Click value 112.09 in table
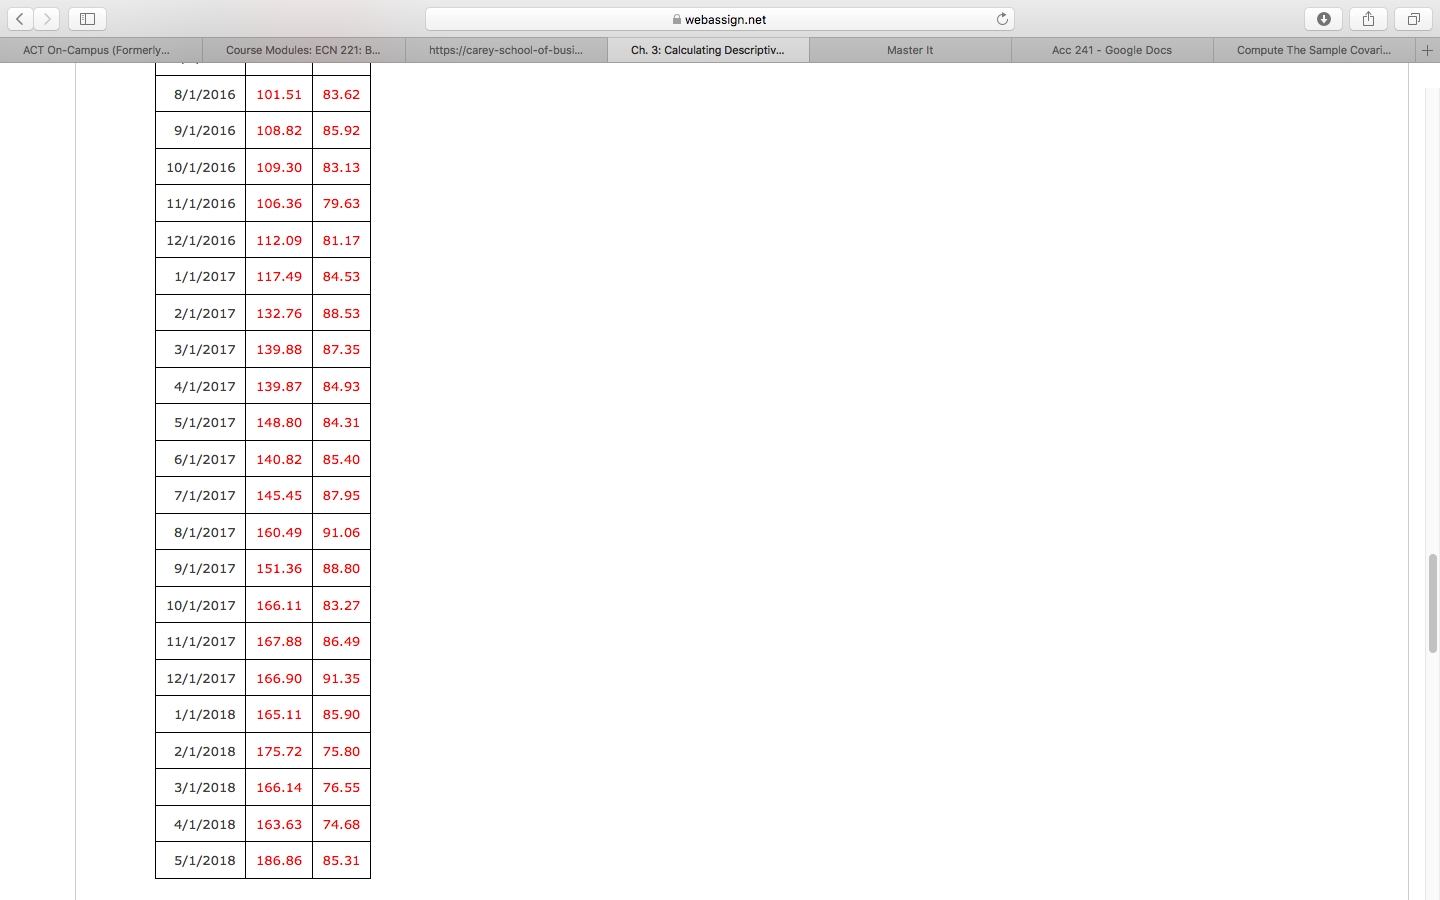This screenshot has height=900, width=1440. coord(279,240)
